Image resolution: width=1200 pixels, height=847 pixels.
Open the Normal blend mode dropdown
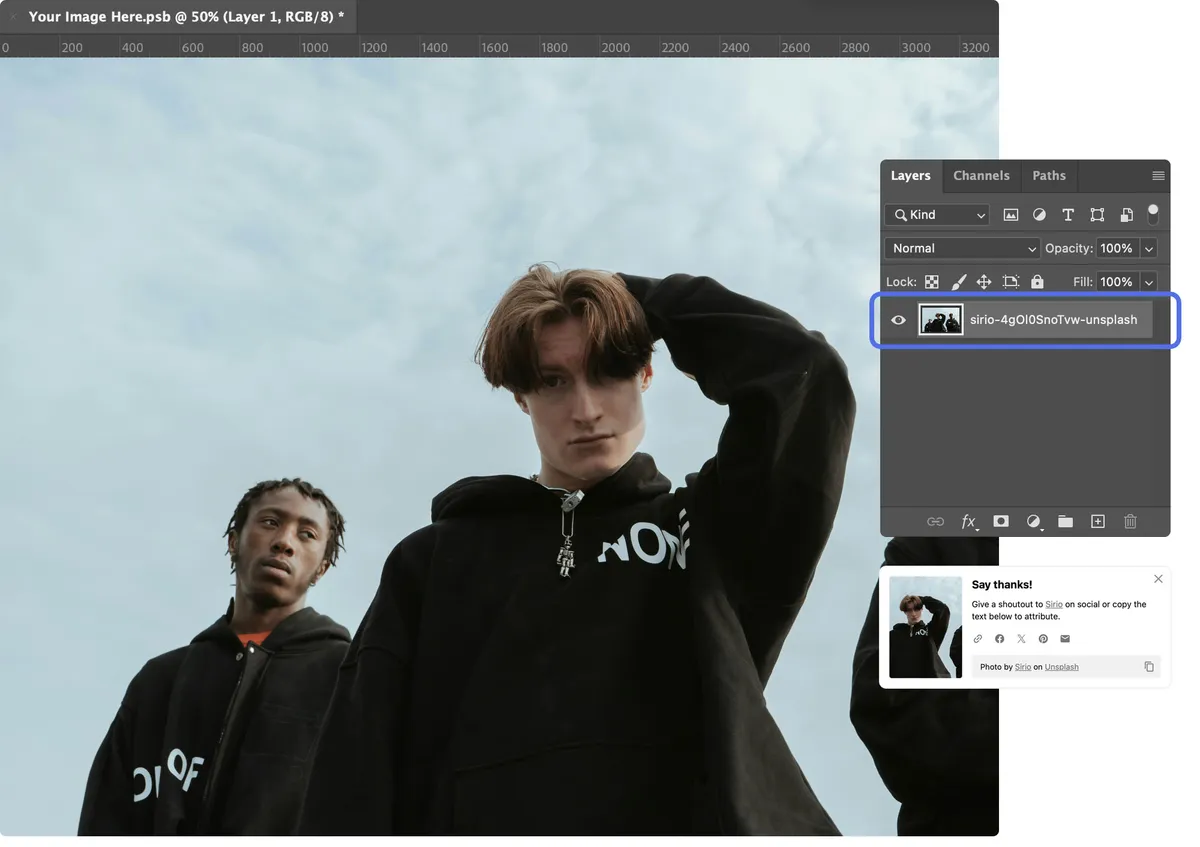(x=962, y=248)
